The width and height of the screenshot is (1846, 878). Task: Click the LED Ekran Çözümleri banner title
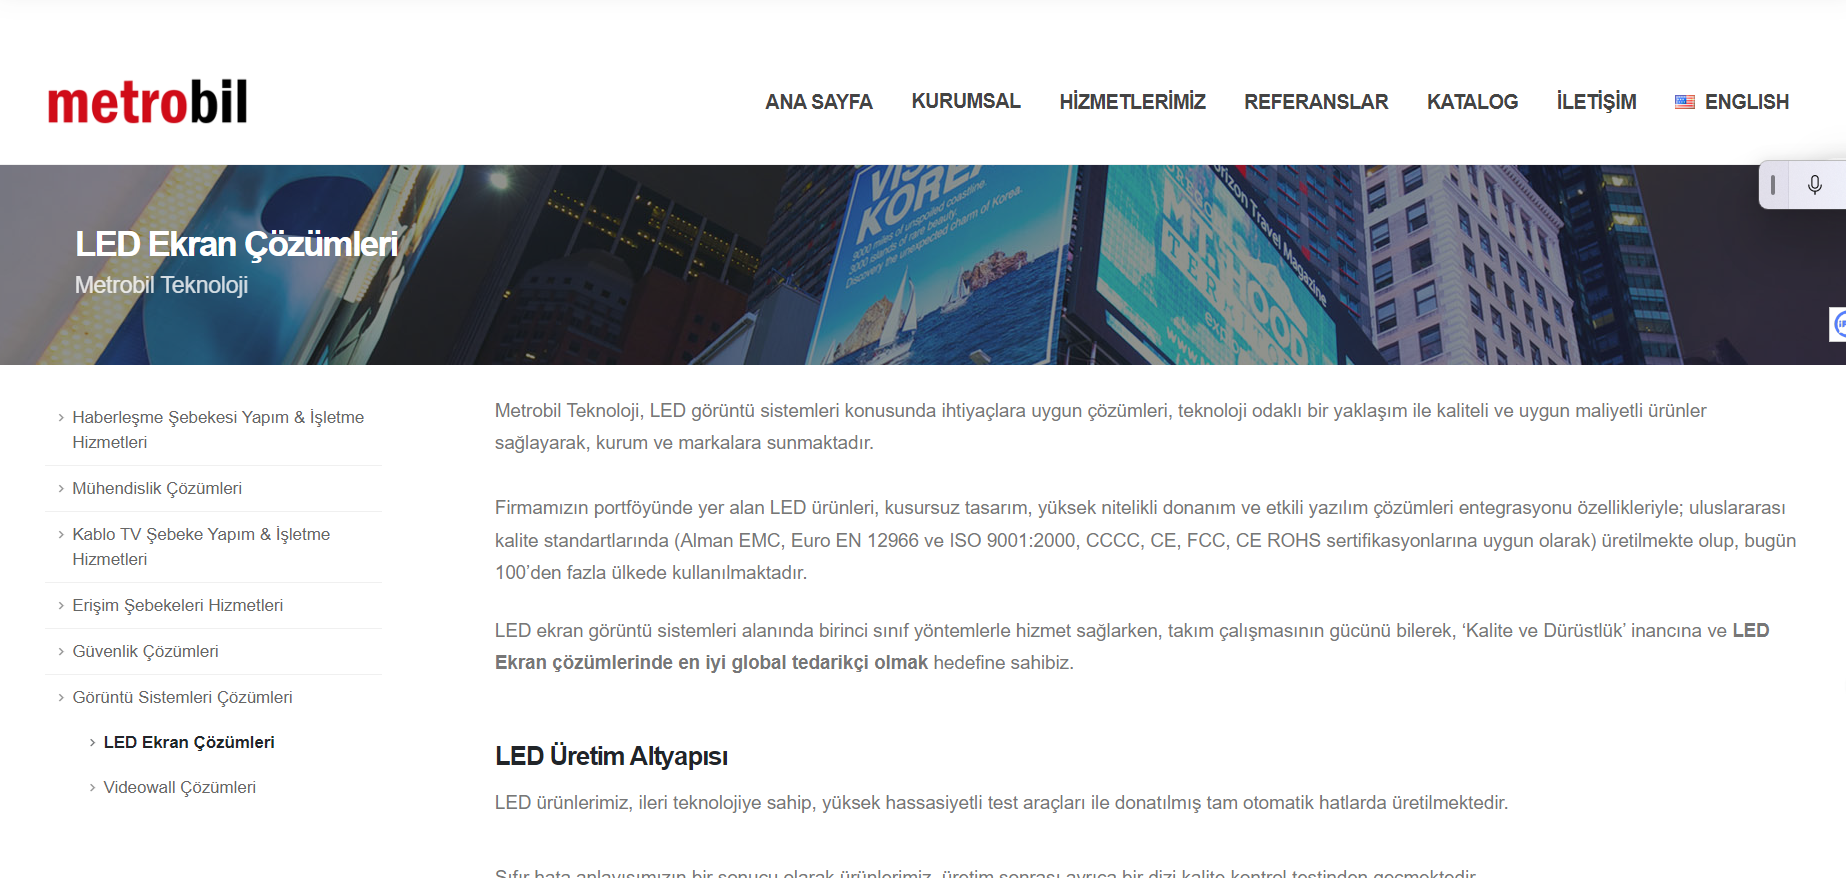point(237,244)
